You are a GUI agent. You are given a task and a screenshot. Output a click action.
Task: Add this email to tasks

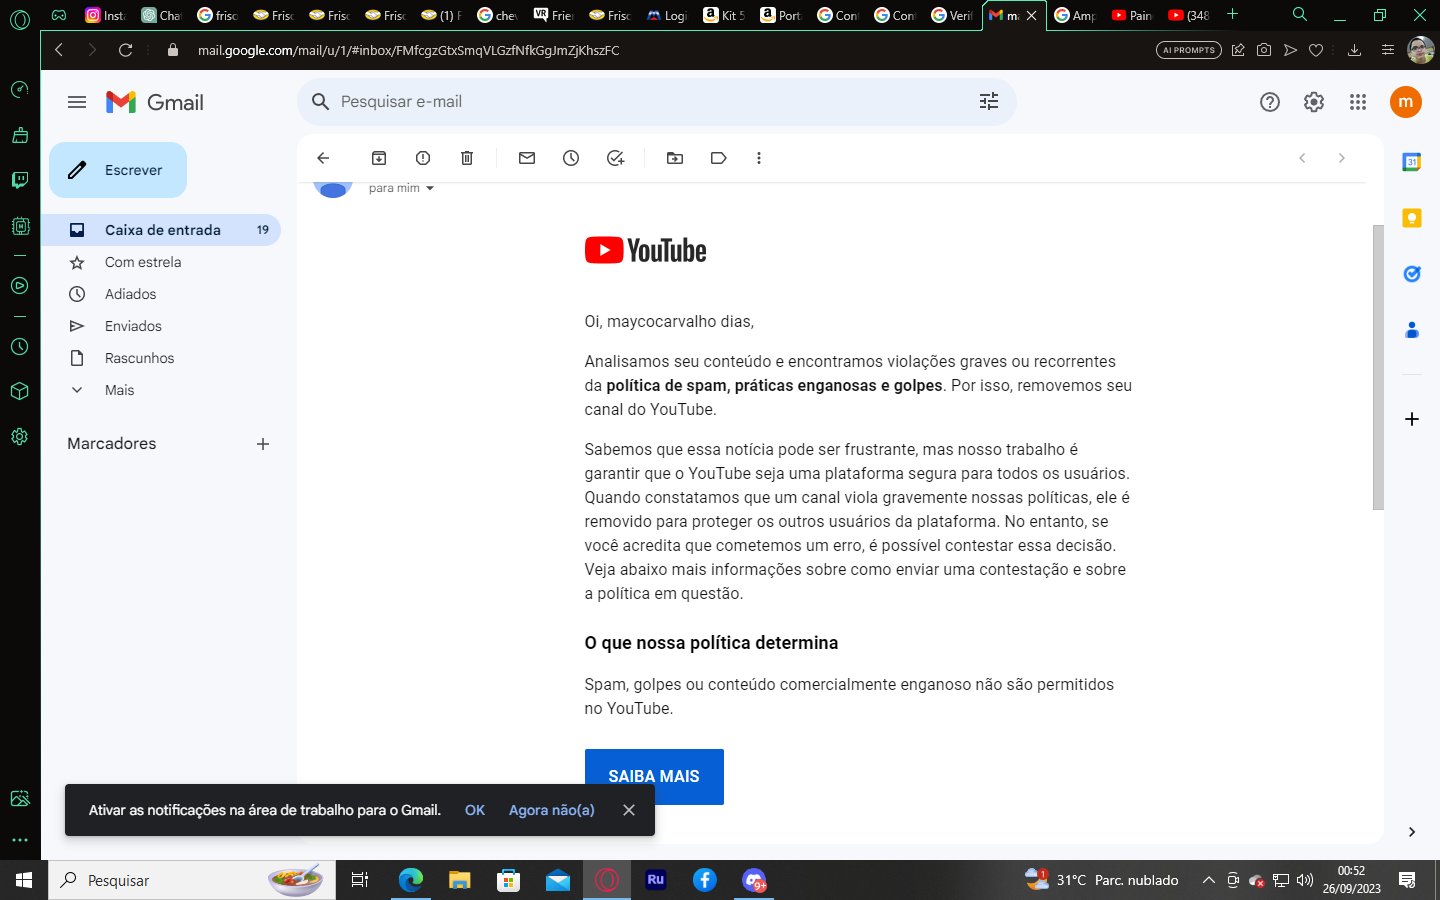(615, 158)
